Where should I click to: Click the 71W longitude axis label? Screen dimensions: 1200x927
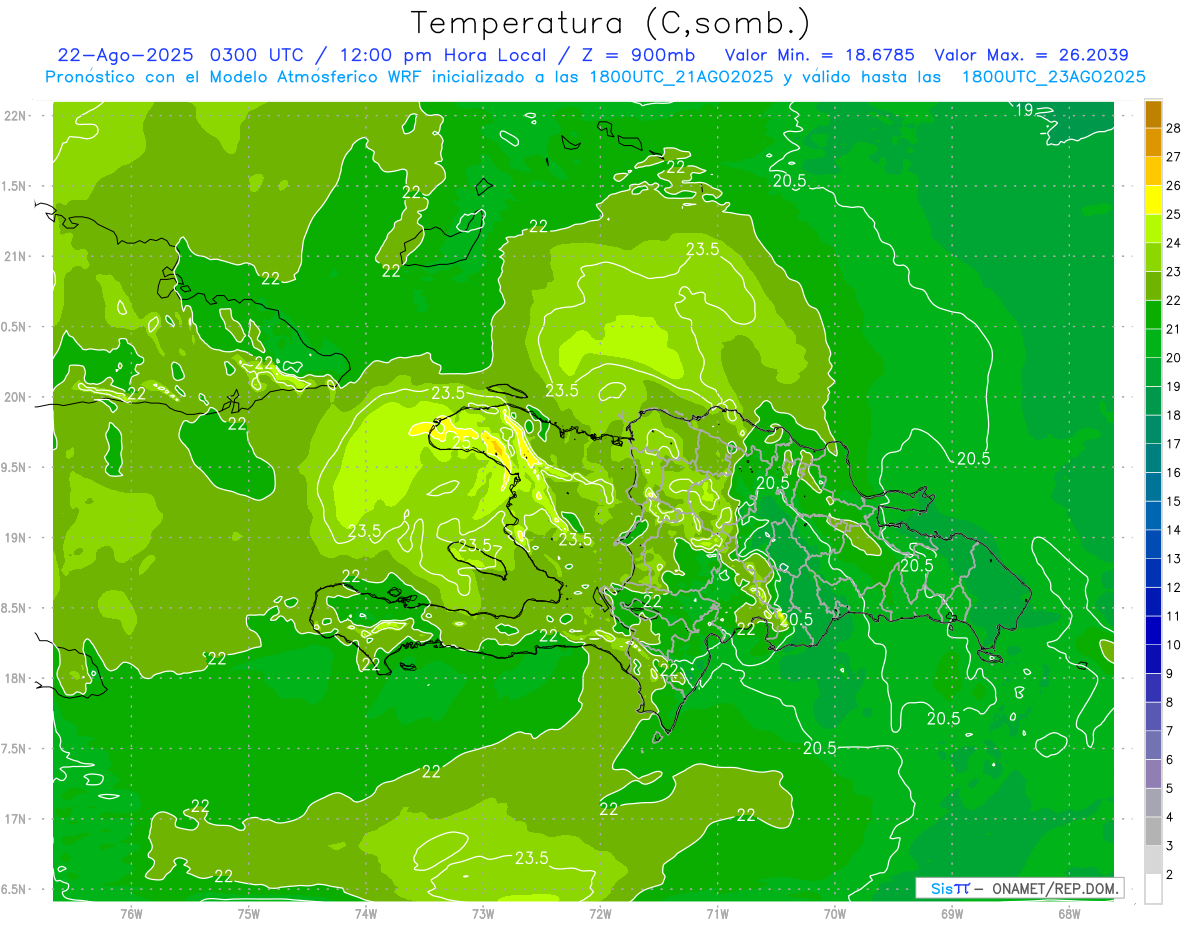[x=717, y=913]
